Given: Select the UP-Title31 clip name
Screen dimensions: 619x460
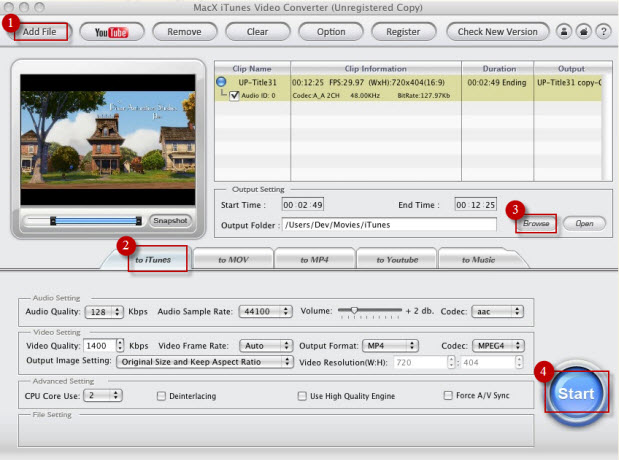Looking at the screenshot, I should pos(257,82).
